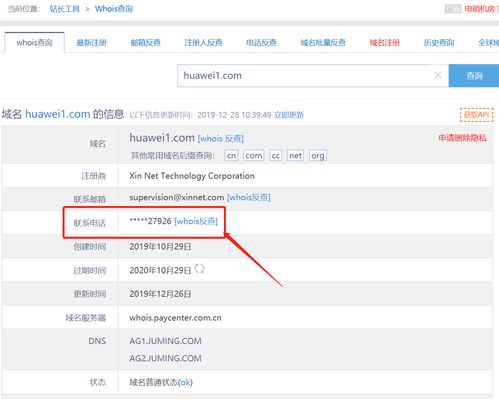Viewport: 499px width, 399px height.
Task: Open the 历史查询 tab
Action: click(x=439, y=43)
